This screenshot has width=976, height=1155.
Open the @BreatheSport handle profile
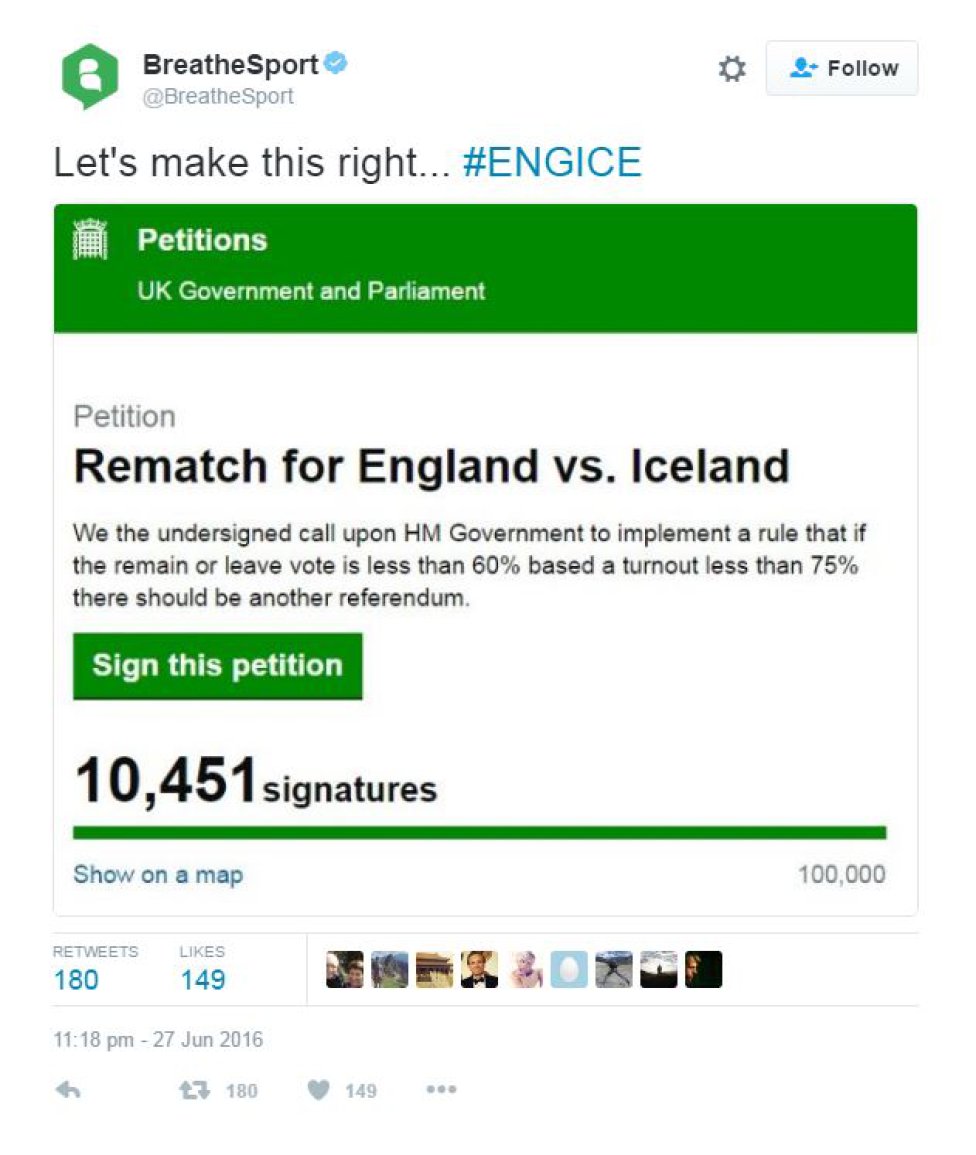[x=218, y=96]
